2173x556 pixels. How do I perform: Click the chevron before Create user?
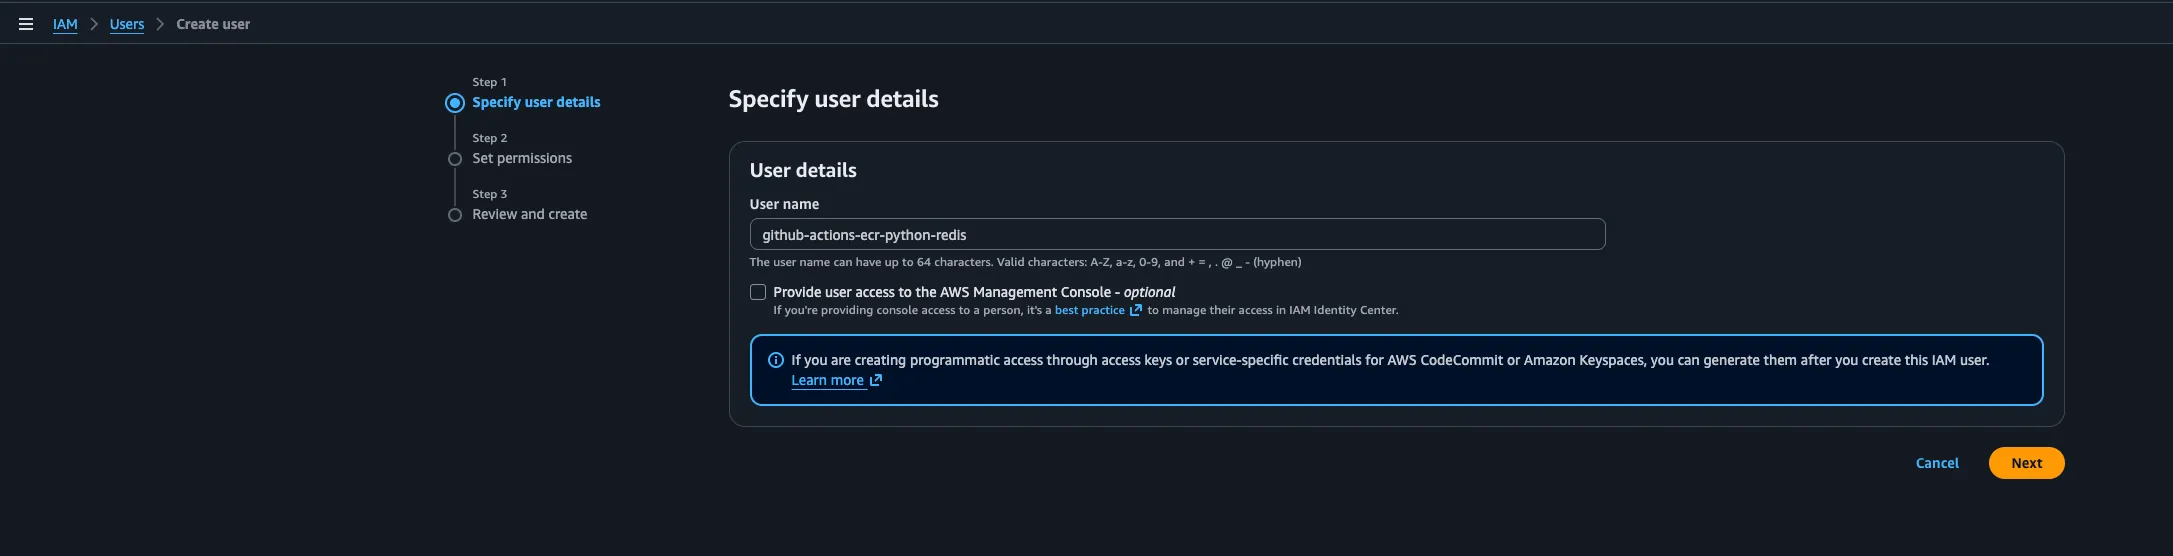click(160, 24)
